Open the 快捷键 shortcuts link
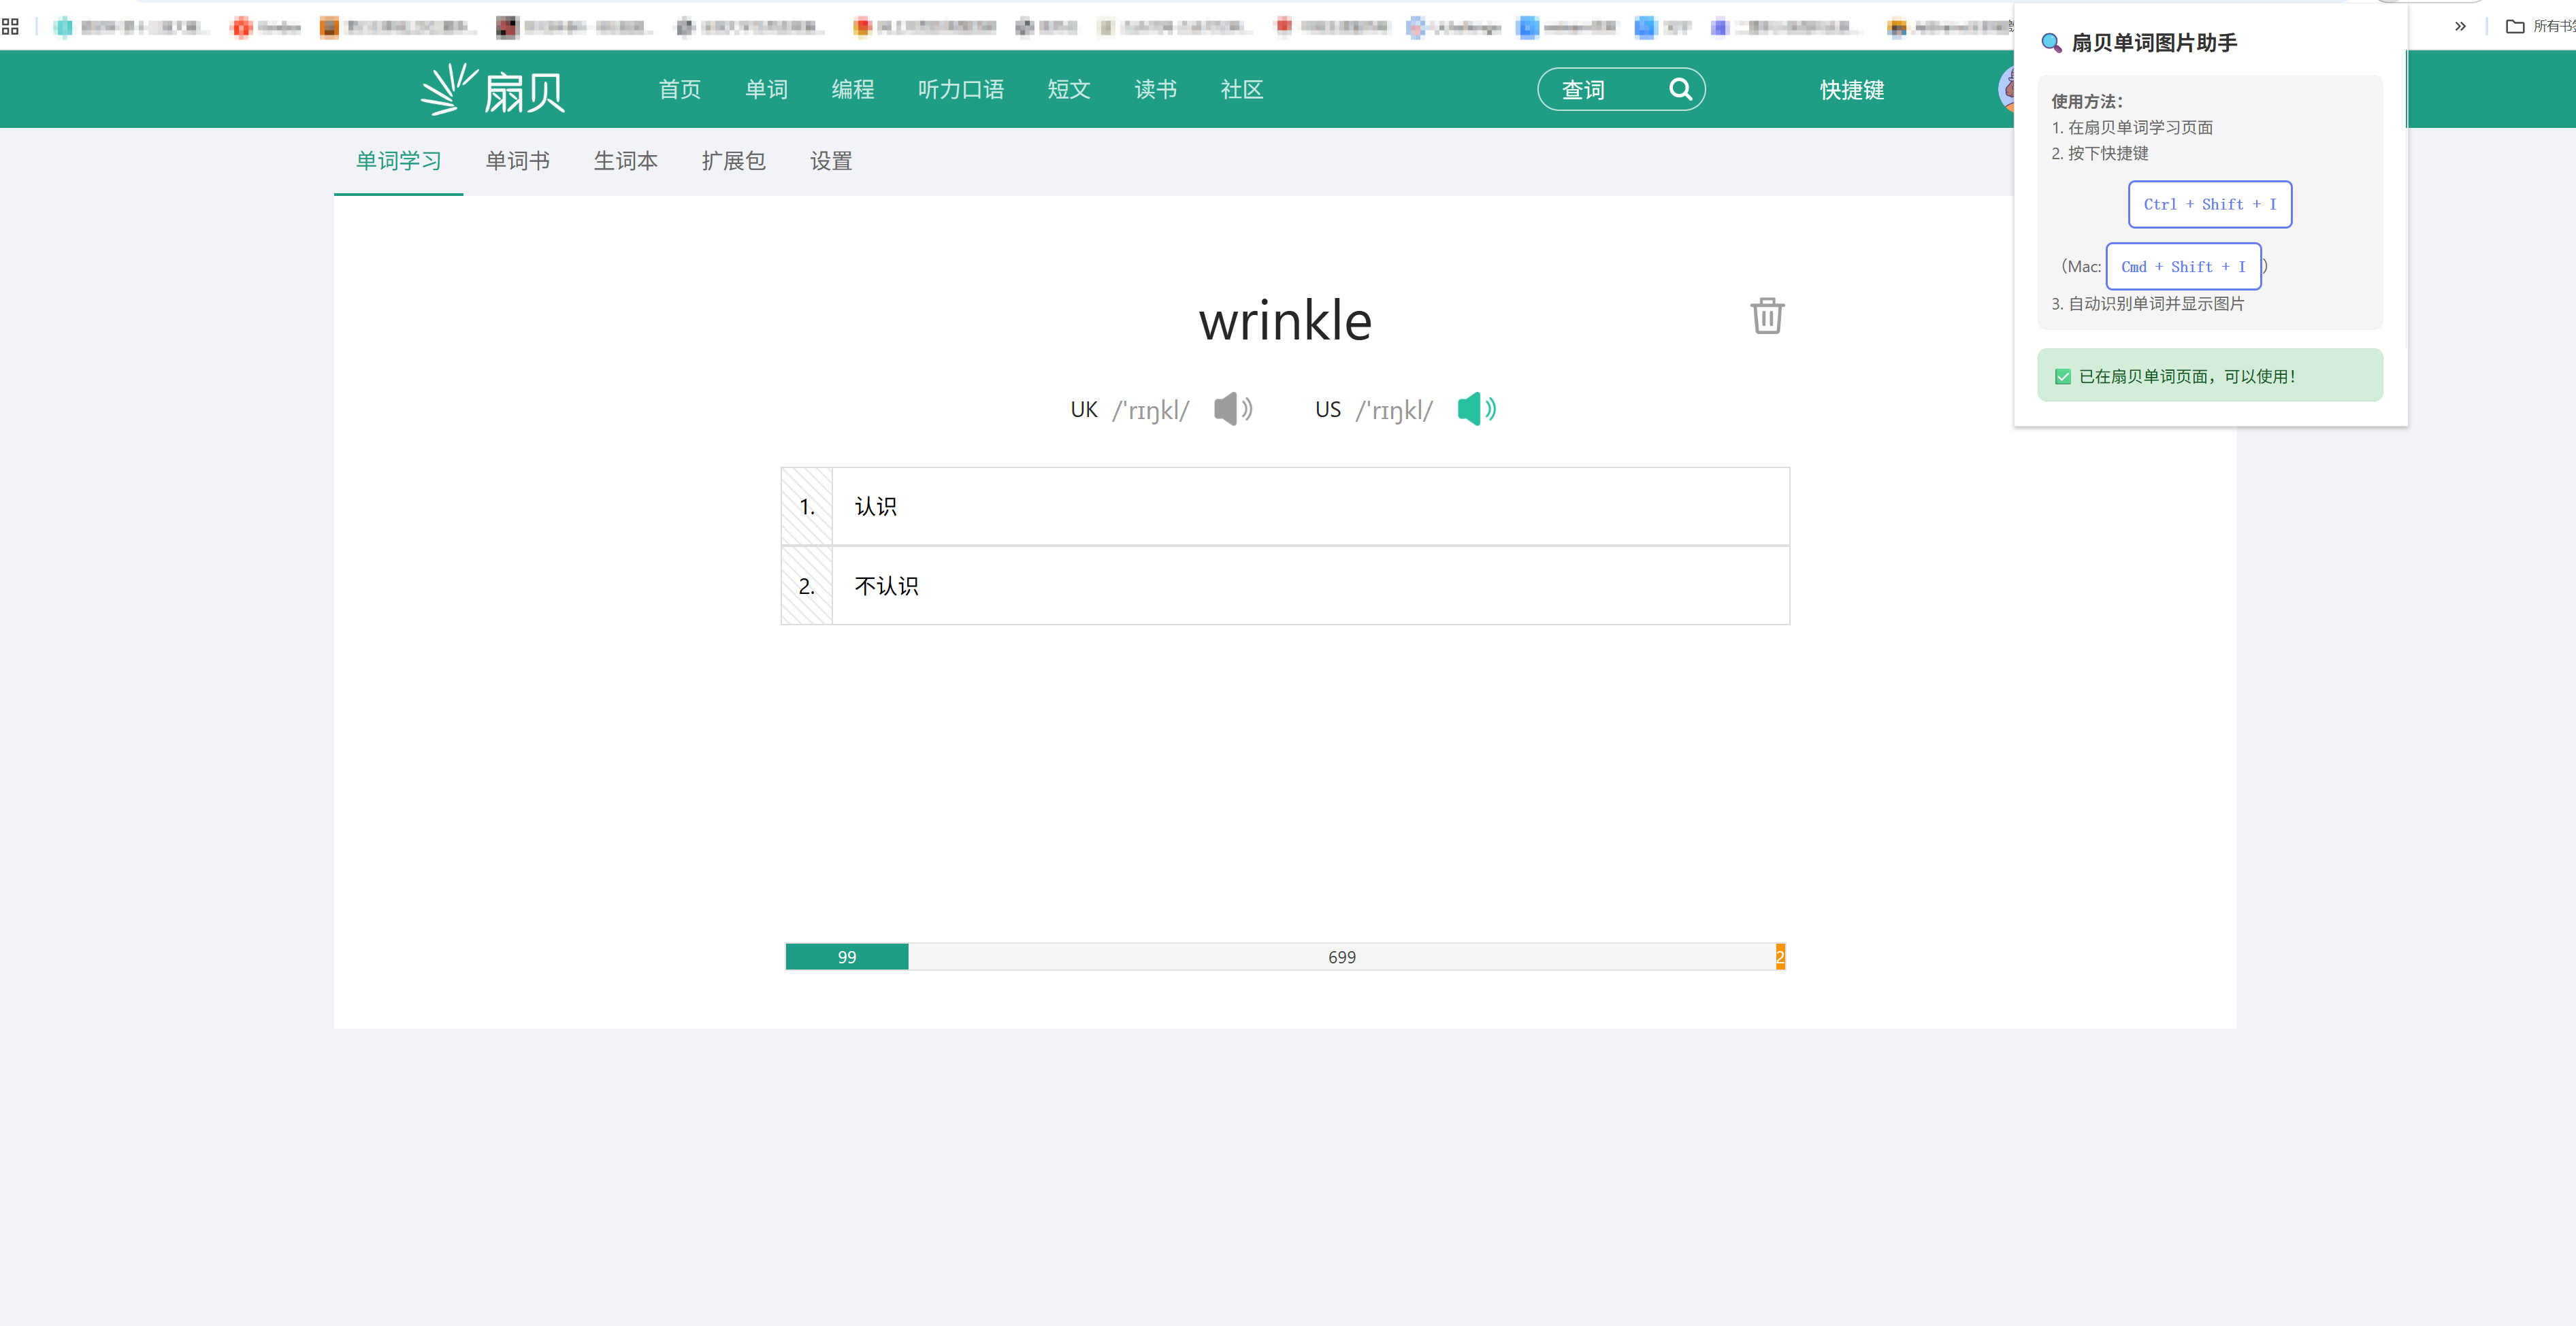The image size is (2576, 1326). coord(1851,90)
